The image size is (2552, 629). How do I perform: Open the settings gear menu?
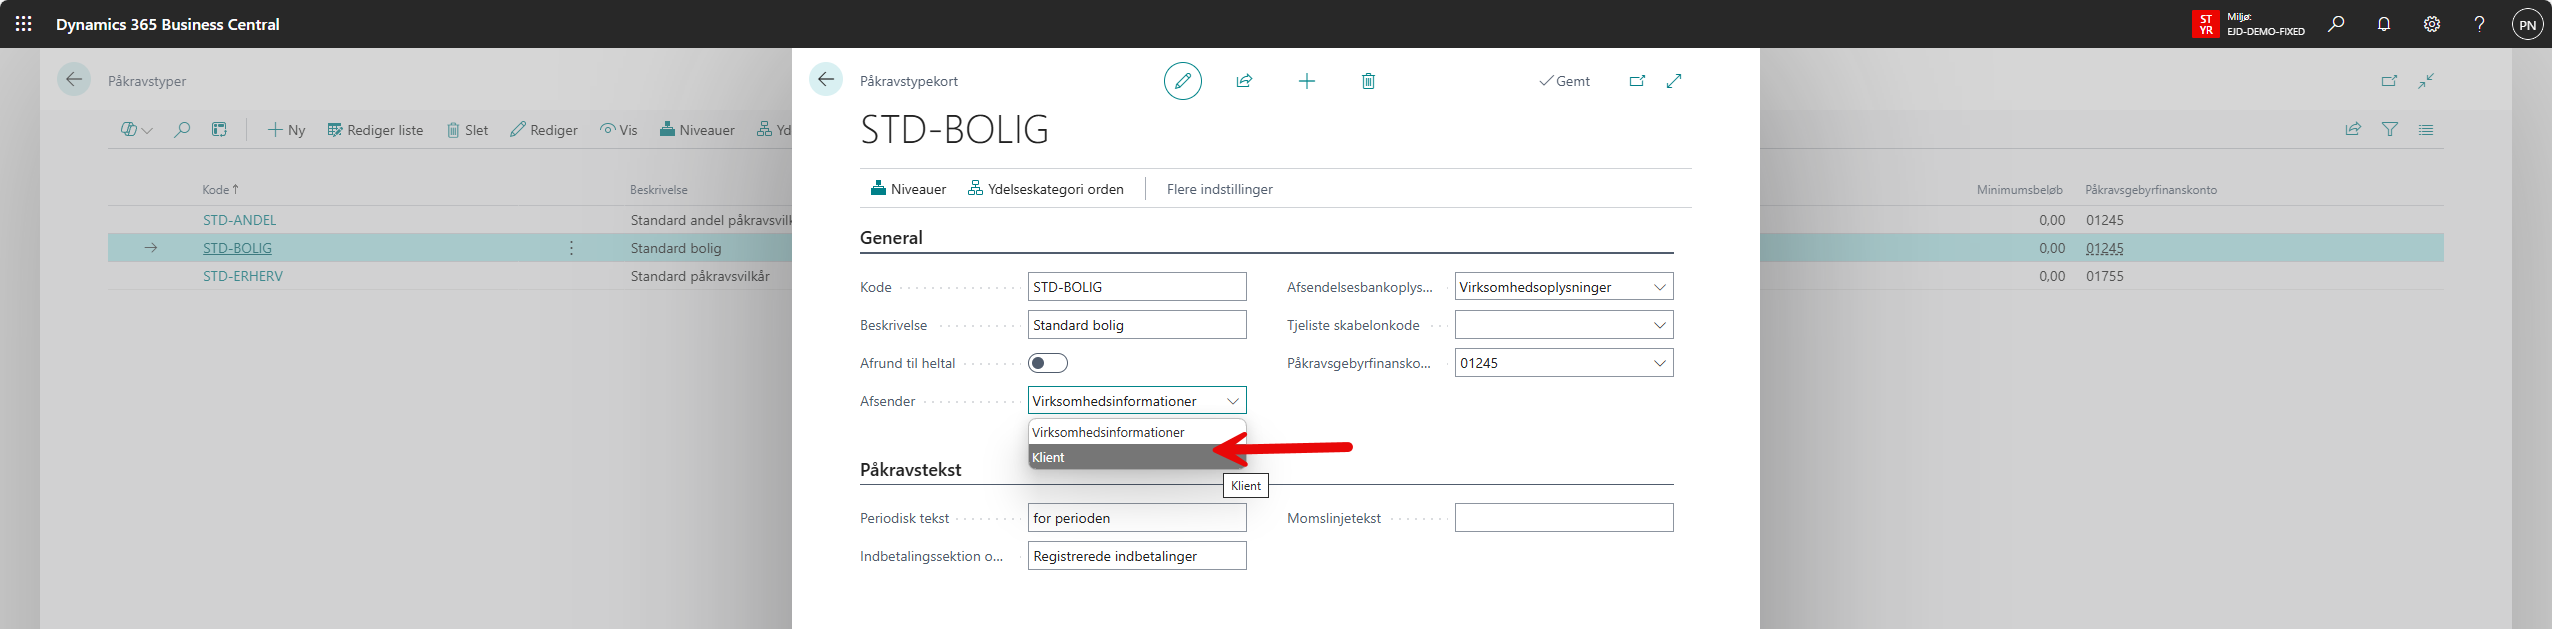2432,24
